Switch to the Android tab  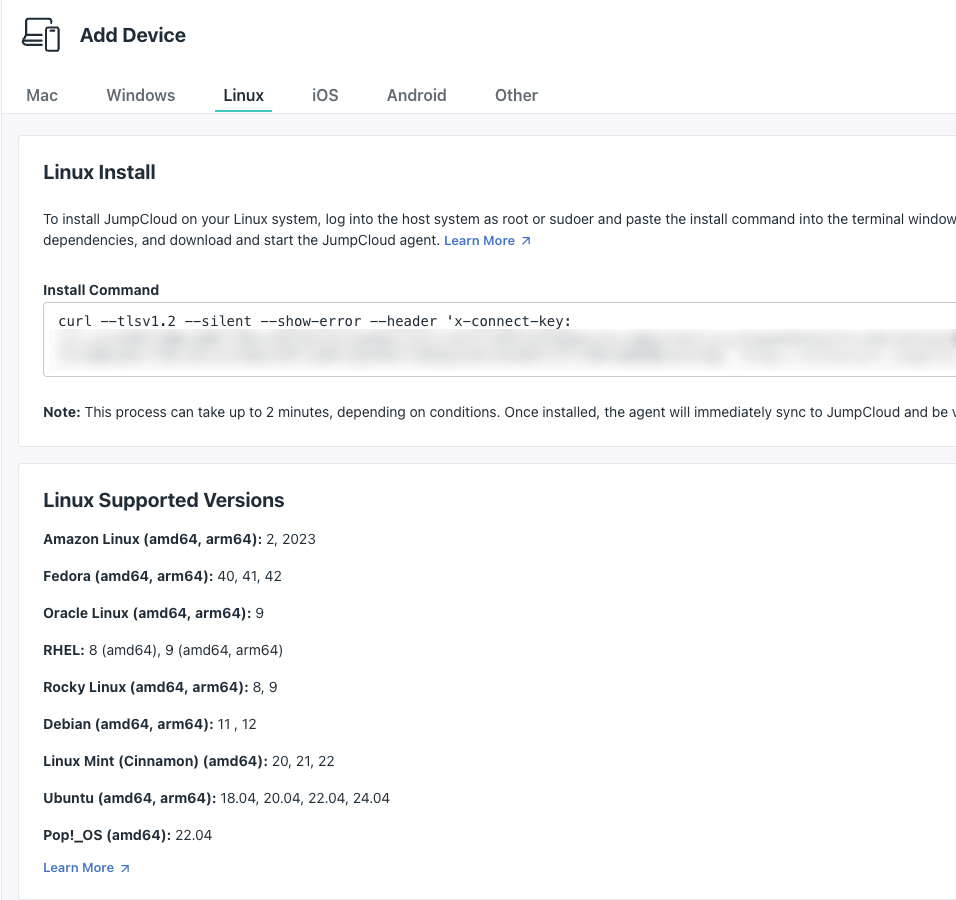(416, 95)
